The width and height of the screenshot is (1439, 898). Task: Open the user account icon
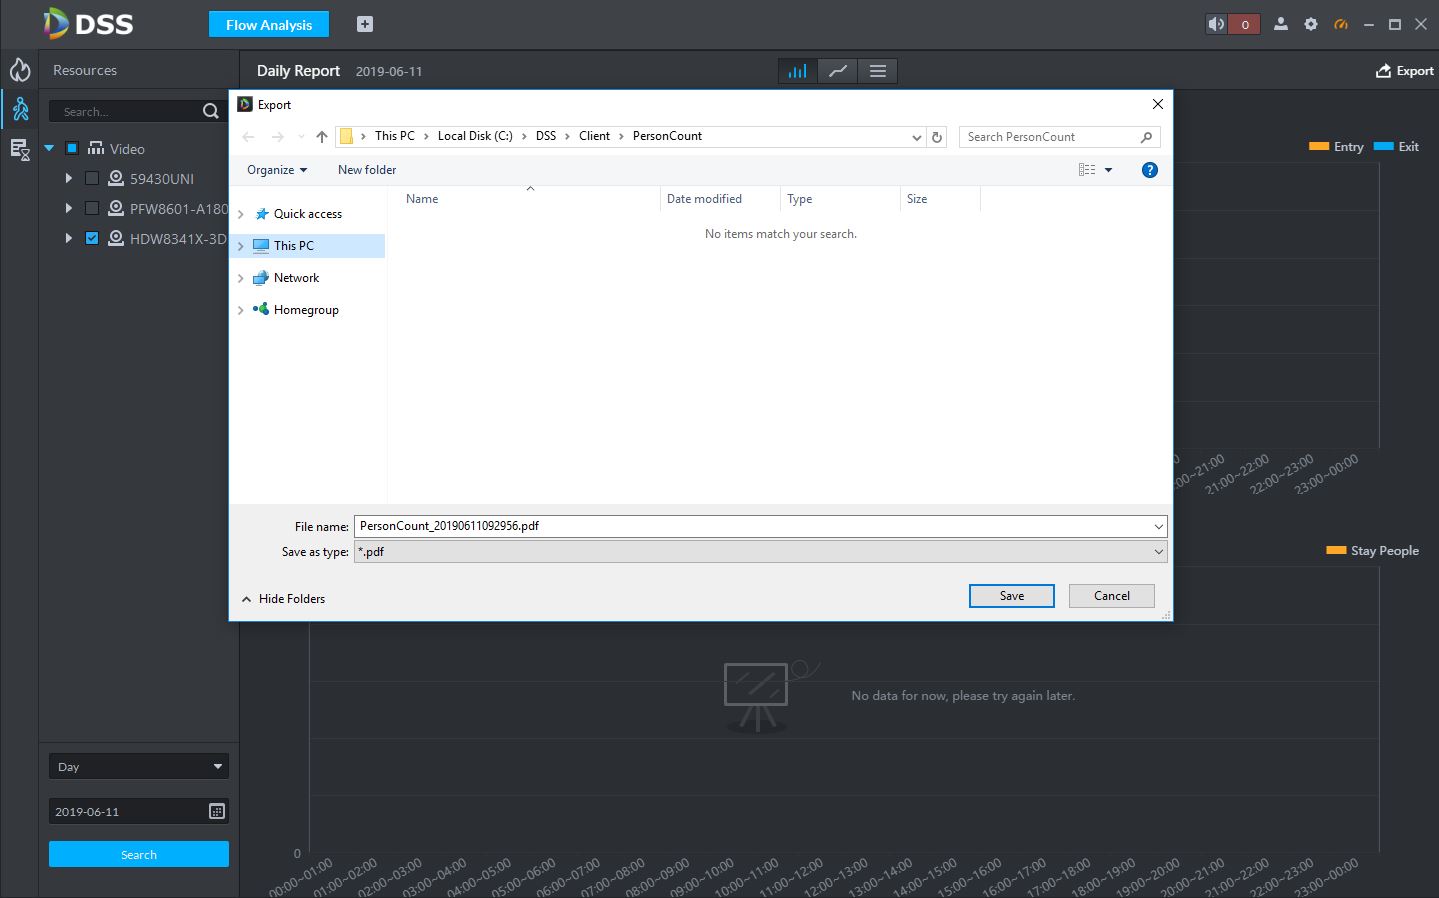click(x=1280, y=24)
